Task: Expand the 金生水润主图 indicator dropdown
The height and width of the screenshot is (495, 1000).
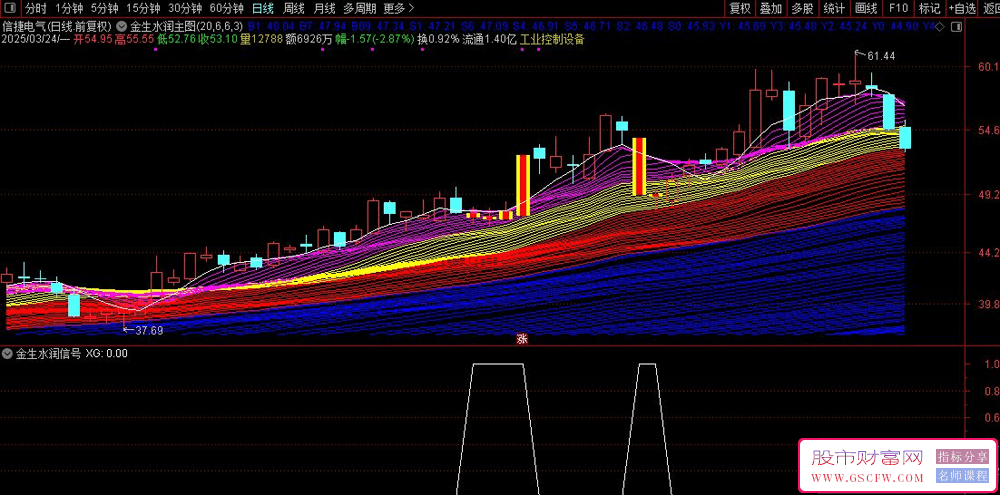Action: click(122, 26)
